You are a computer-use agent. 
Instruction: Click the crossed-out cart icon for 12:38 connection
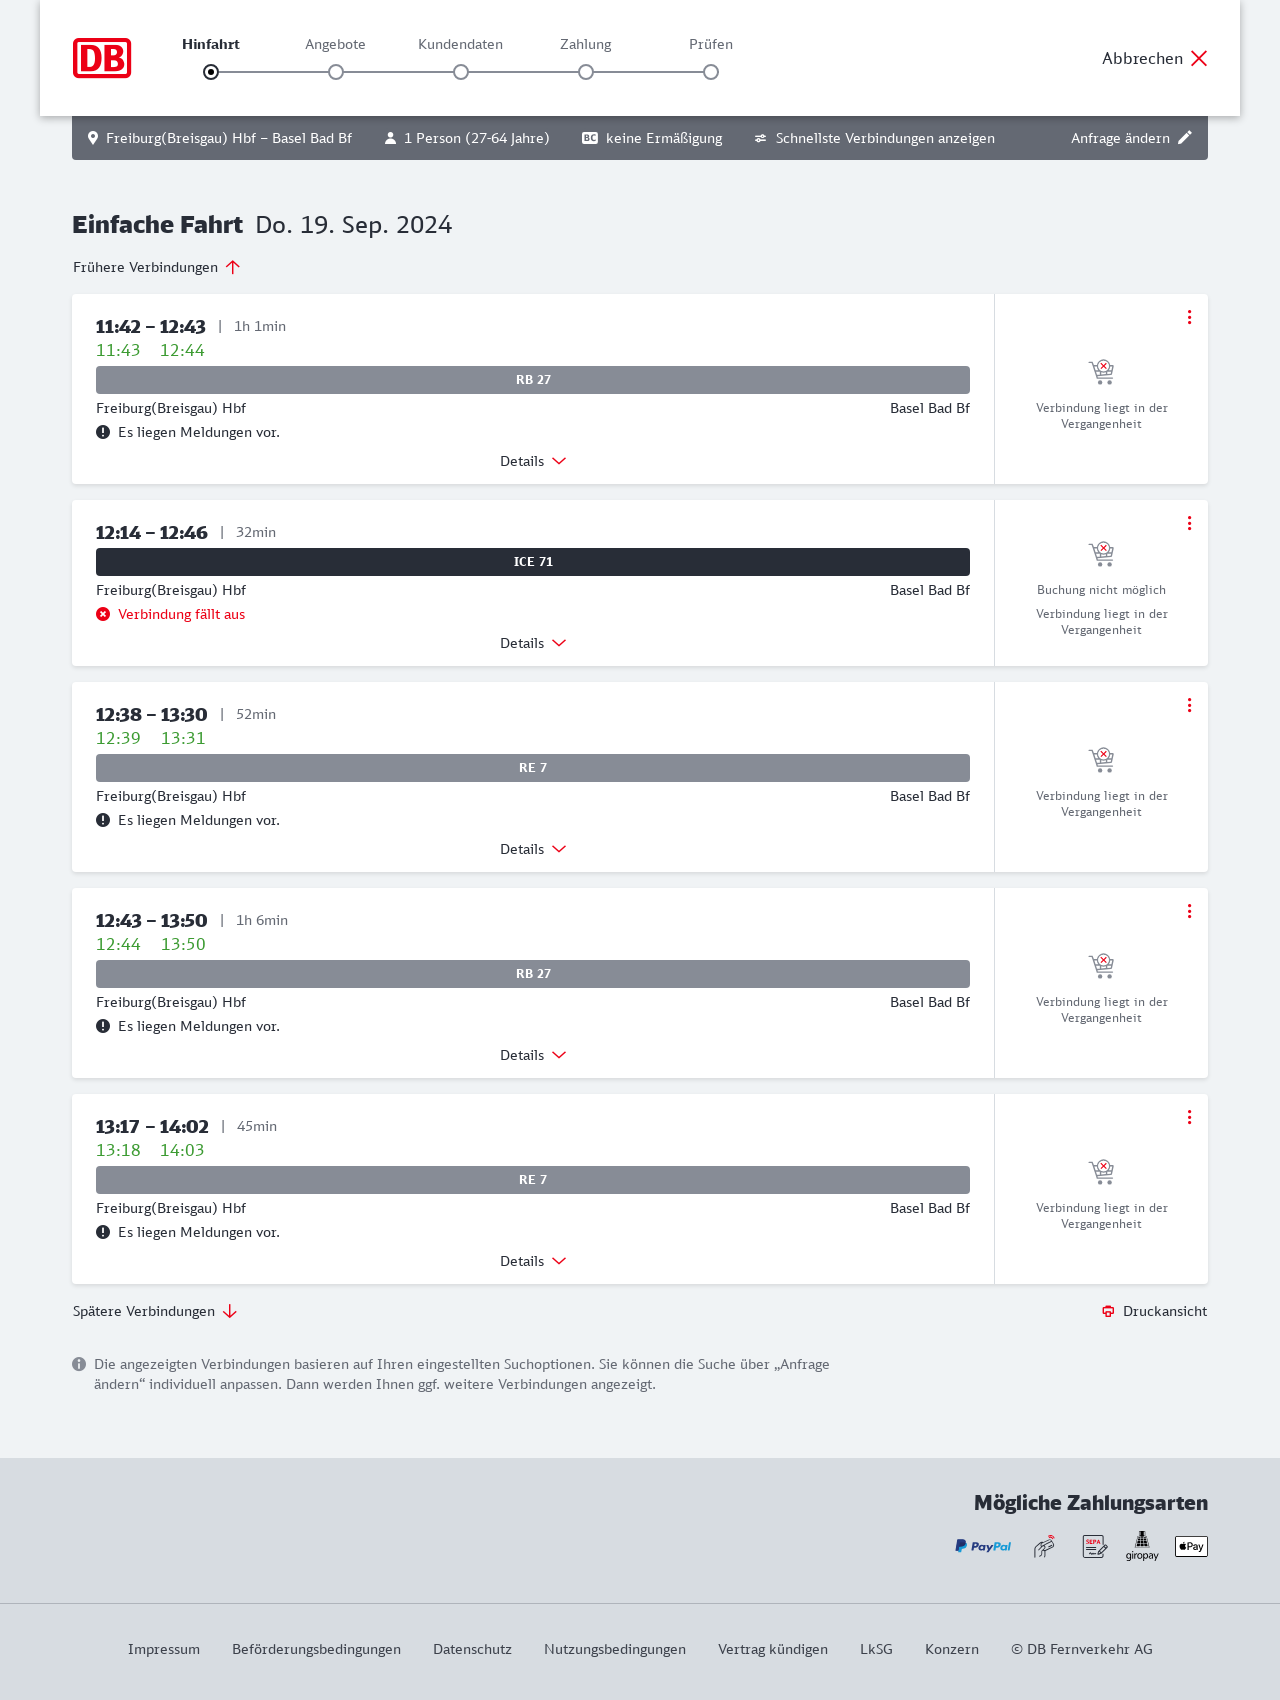[1101, 760]
